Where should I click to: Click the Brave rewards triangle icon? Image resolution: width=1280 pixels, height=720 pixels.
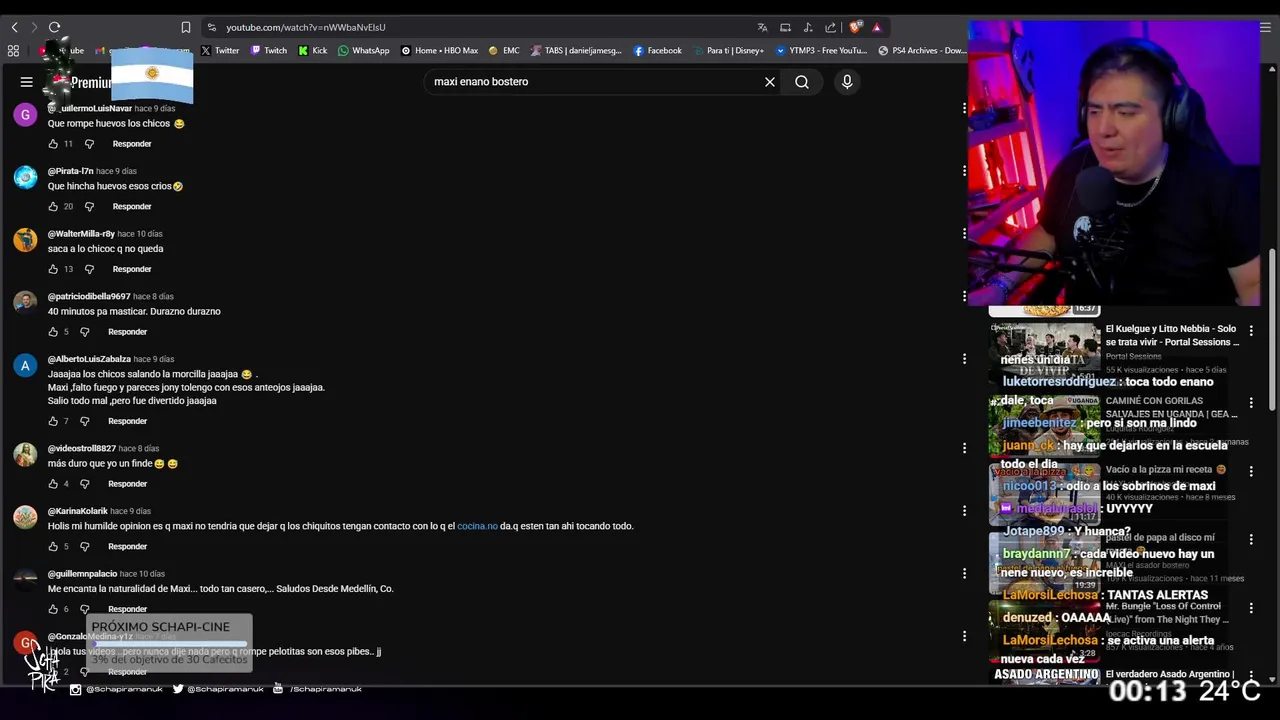(876, 27)
